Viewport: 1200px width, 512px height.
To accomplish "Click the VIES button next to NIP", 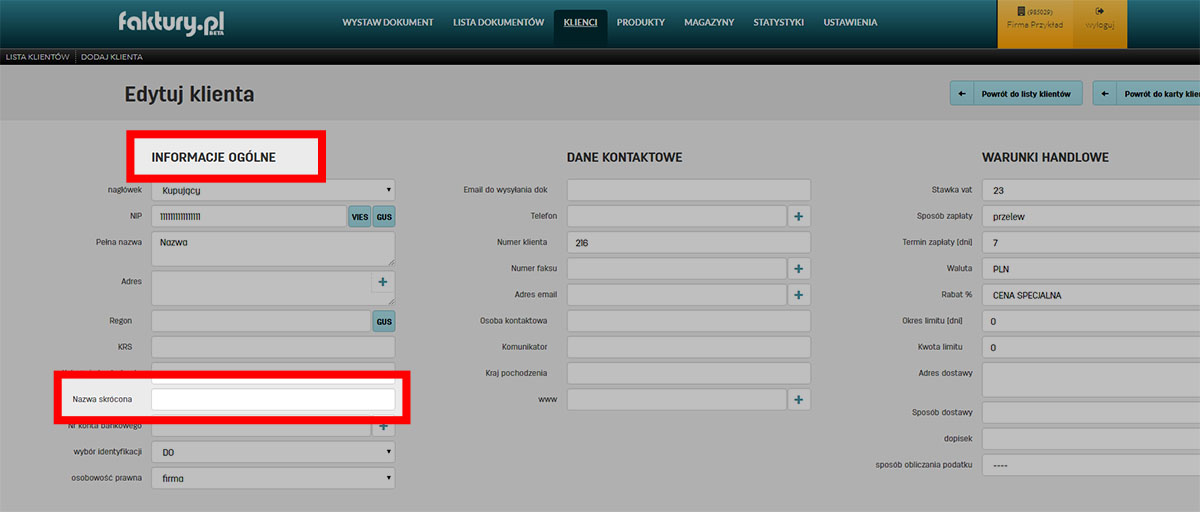I will [359, 216].
